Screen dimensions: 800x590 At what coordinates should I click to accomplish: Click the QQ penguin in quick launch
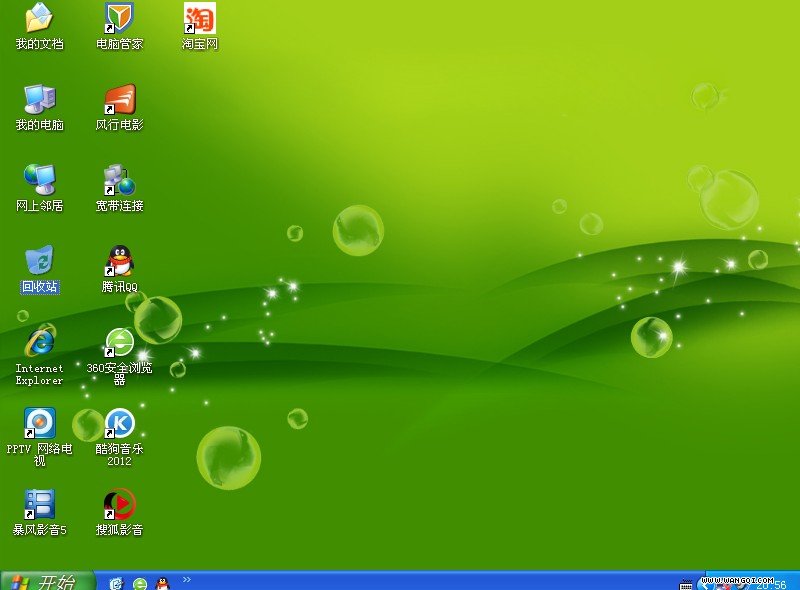(162, 583)
